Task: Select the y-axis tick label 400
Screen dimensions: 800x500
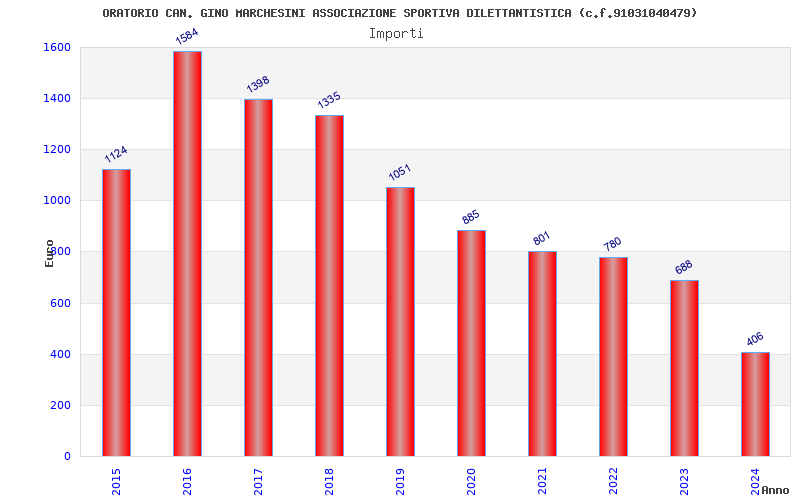Action: pos(60,354)
